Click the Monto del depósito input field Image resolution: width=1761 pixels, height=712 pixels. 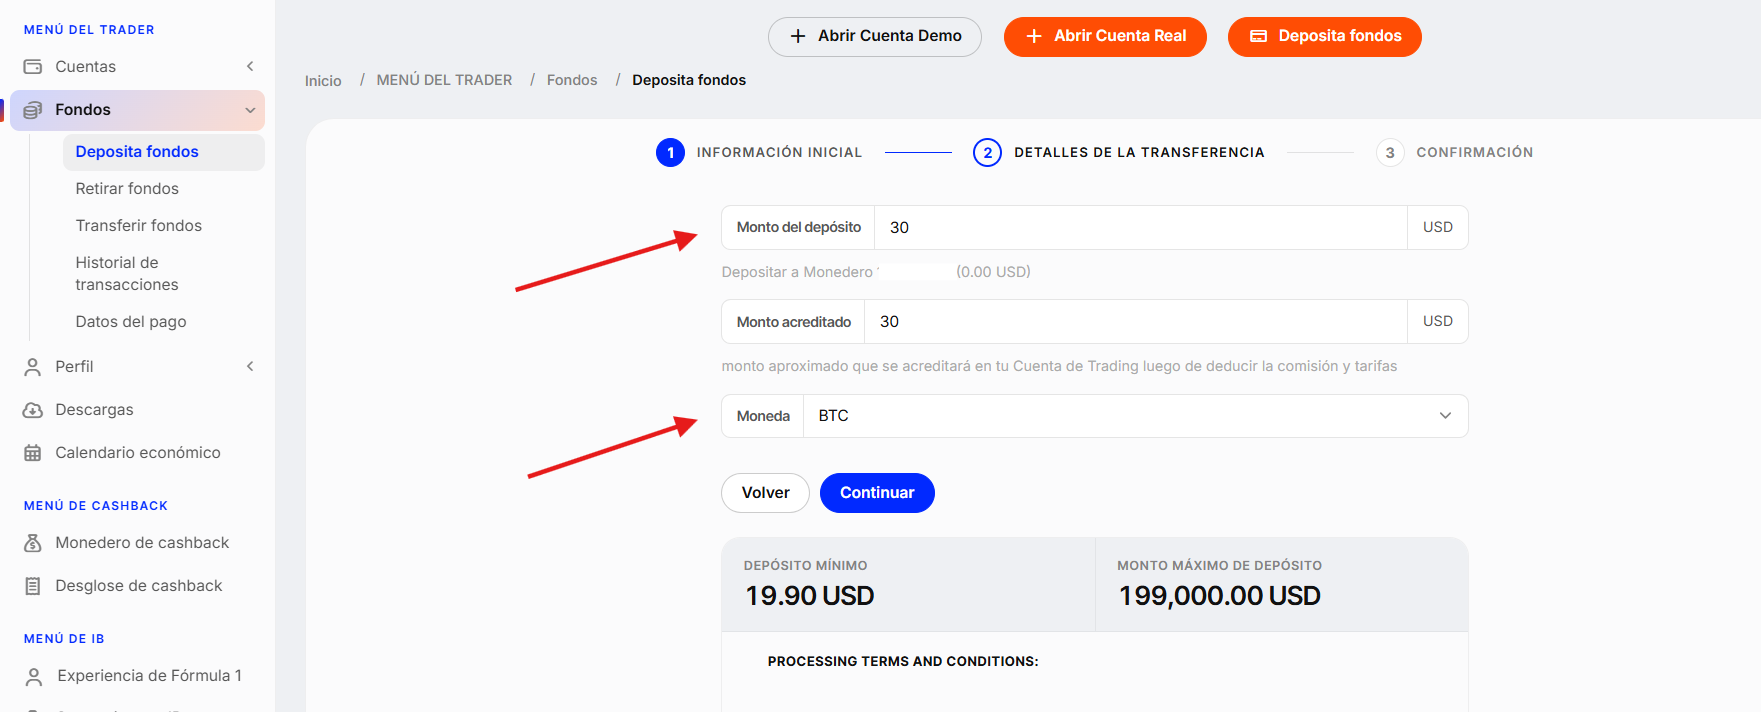point(1141,228)
